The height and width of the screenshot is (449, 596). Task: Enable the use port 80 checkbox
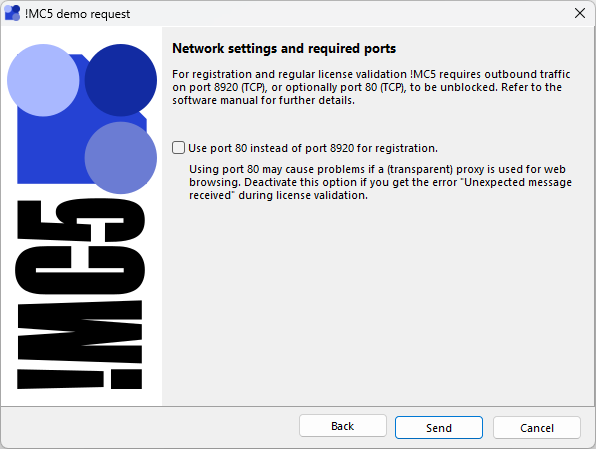pos(178,148)
